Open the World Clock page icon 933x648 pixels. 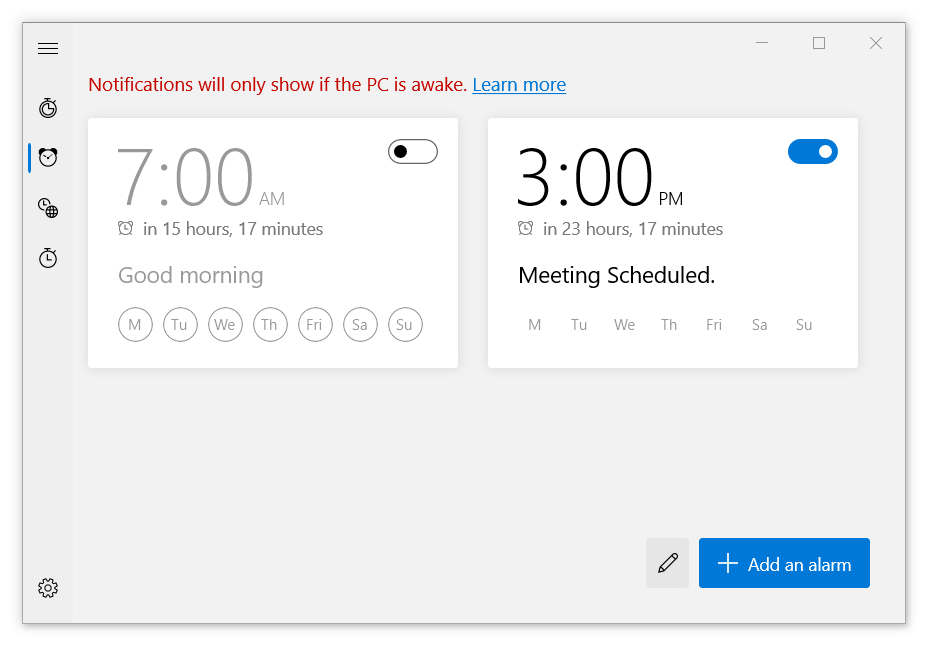click(48, 208)
